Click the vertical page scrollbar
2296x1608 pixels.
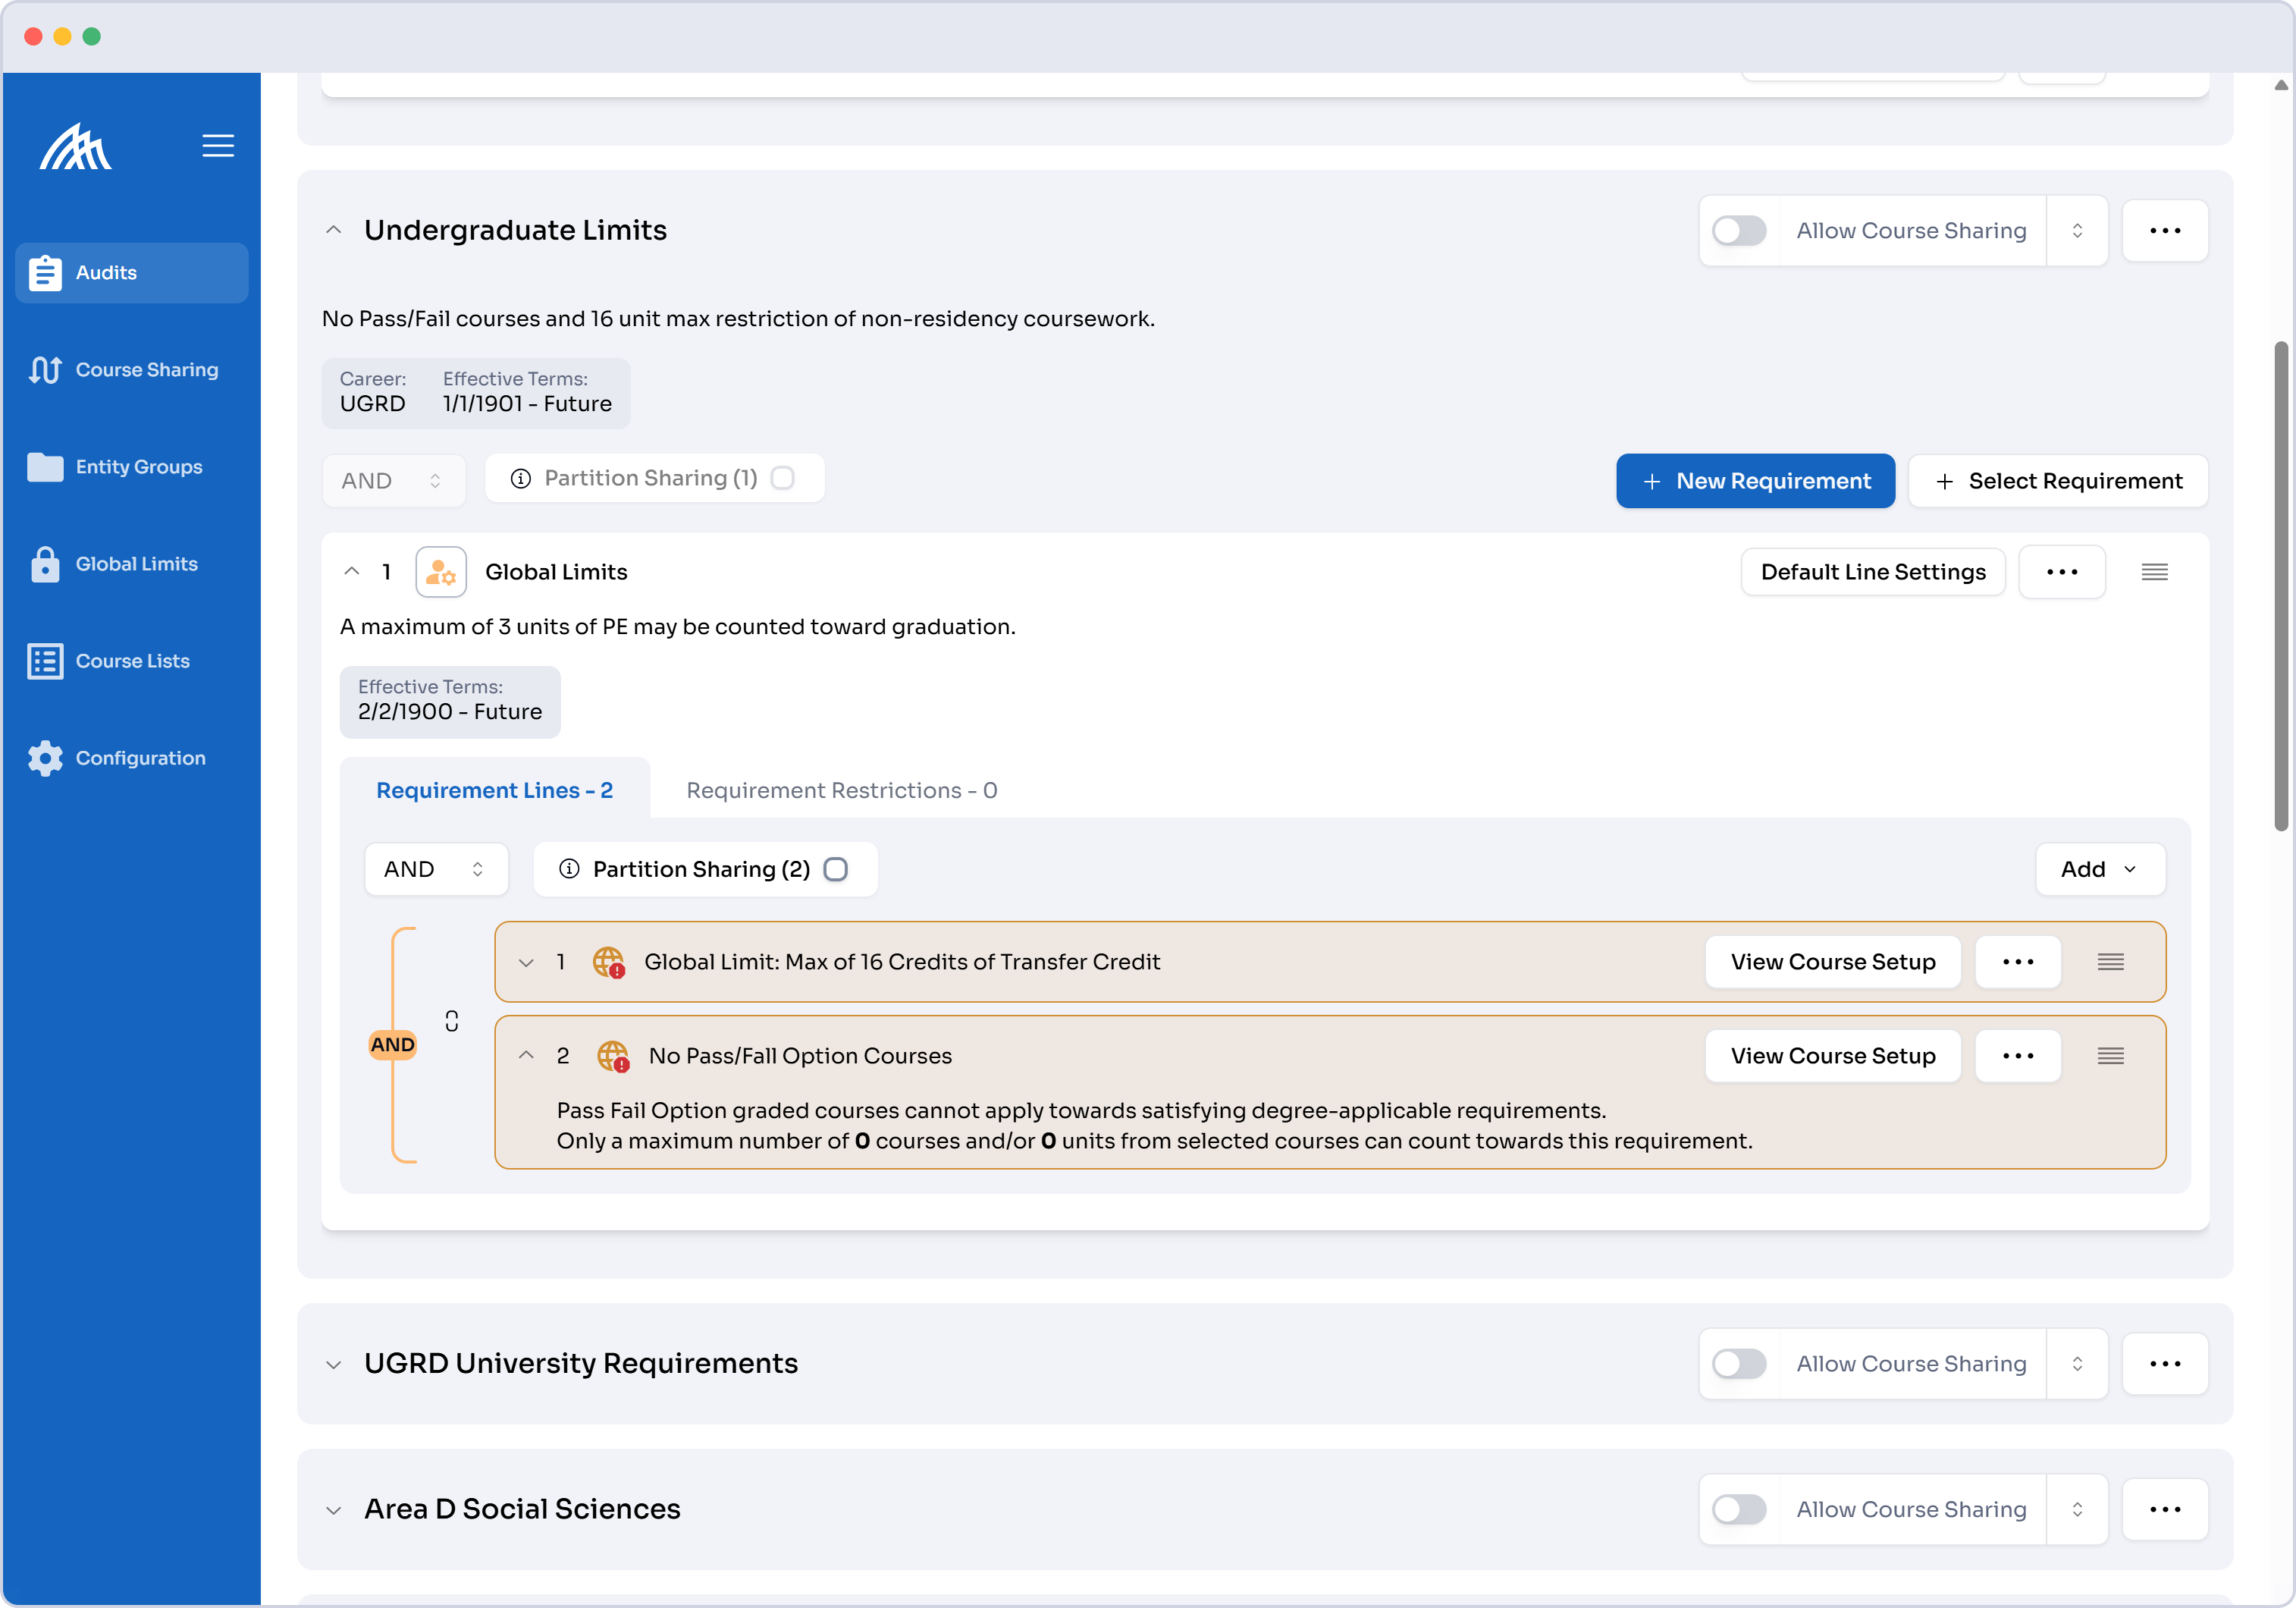(x=2281, y=585)
